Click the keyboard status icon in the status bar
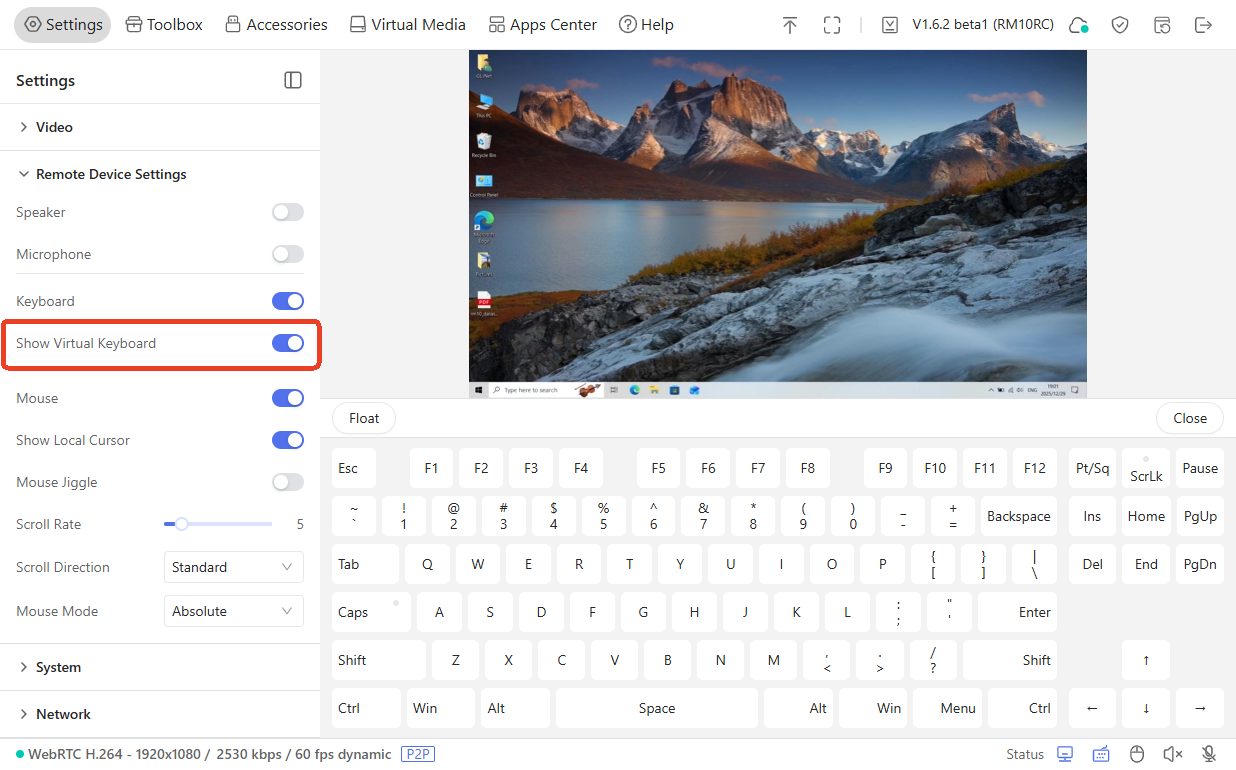Image resolution: width=1236 pixels, height=770 pixels. (1101, 754)
